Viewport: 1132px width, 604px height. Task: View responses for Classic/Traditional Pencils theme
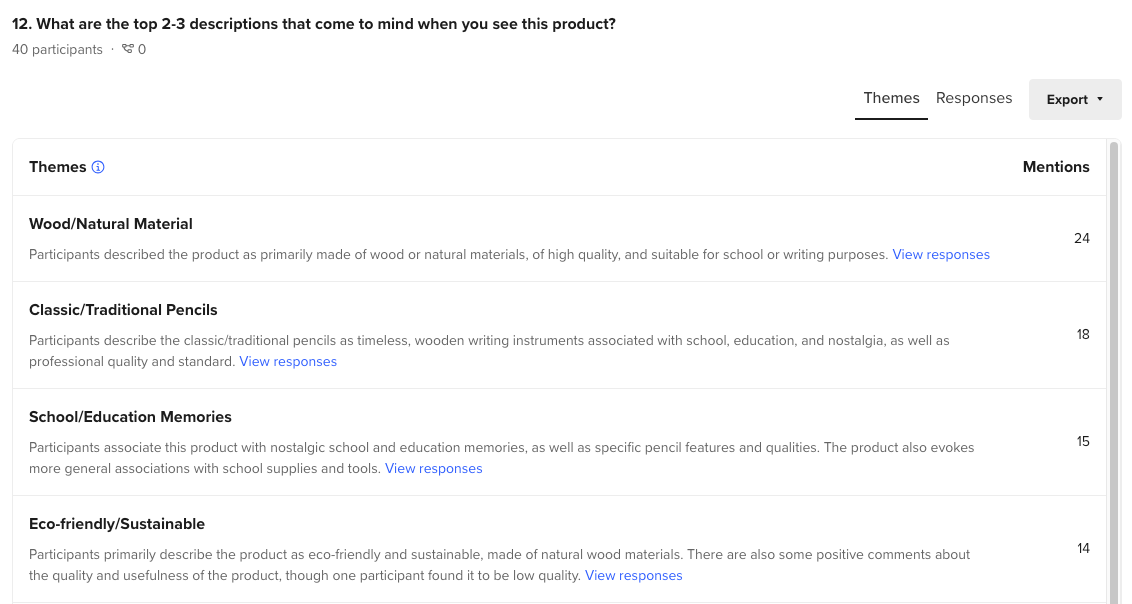pyautogui.click(x=287, y=361)
